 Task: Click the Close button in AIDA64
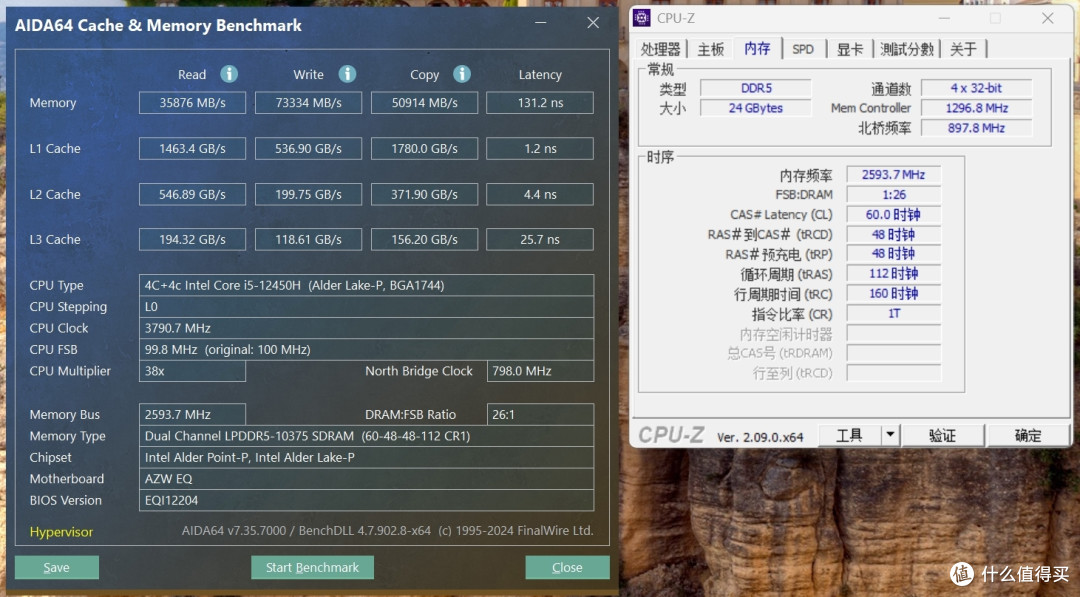click(567, 567)
